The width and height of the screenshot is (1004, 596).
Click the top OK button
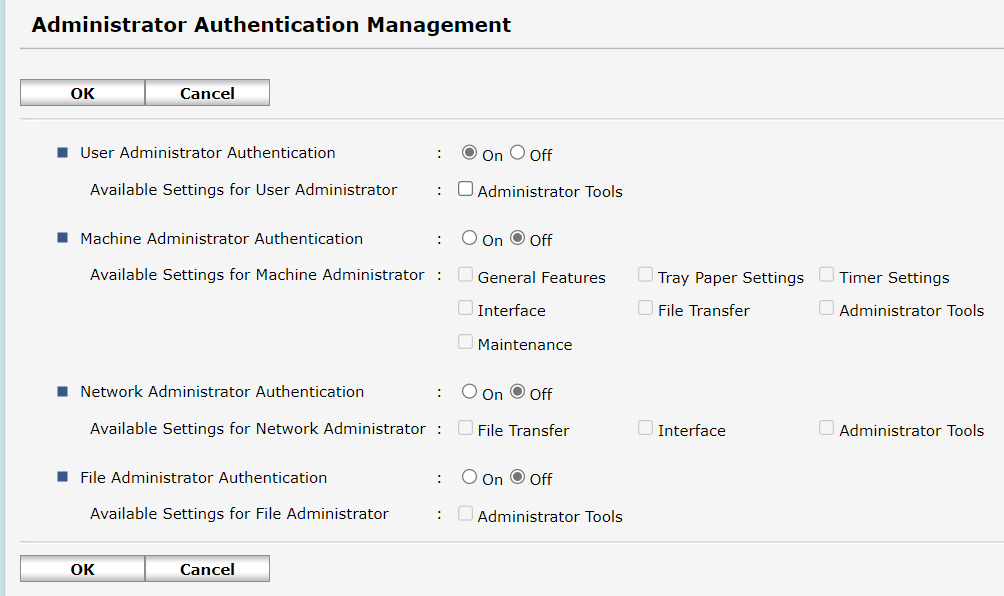(x=82, y=93)
